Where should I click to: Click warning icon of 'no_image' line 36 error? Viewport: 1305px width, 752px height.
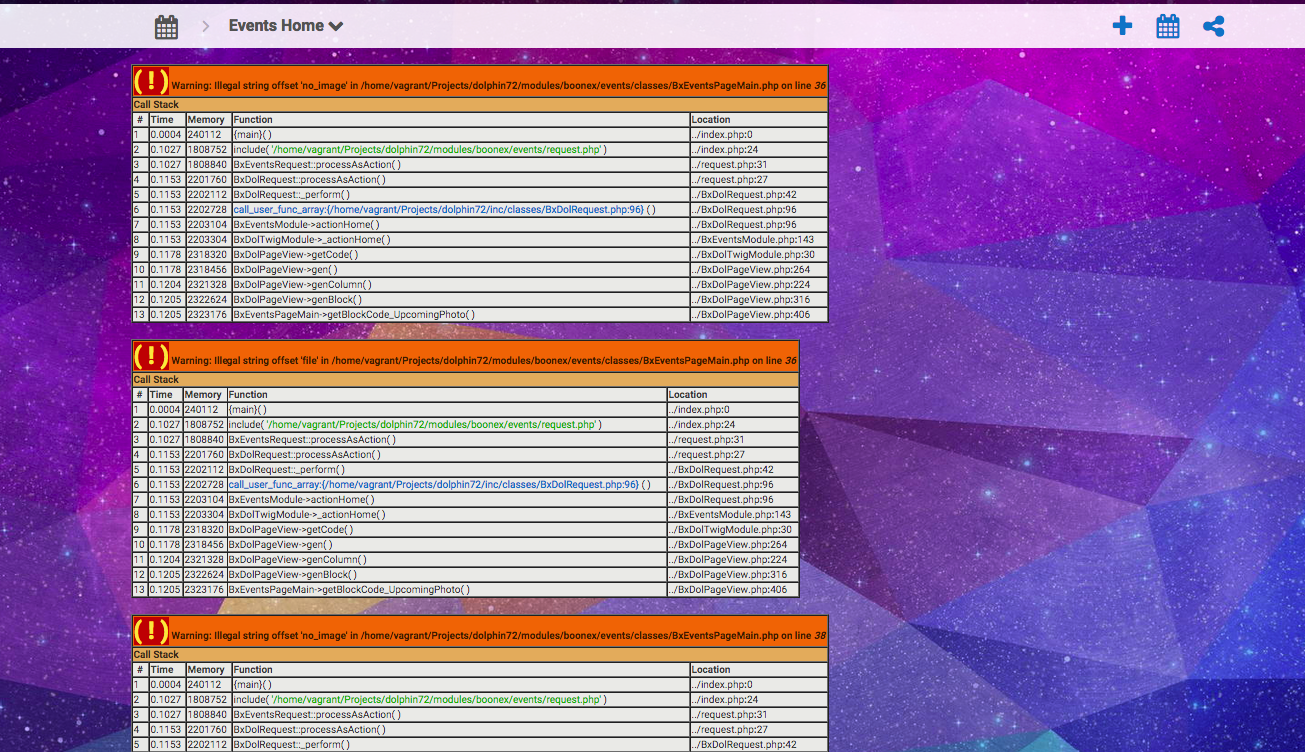(151, 81)
